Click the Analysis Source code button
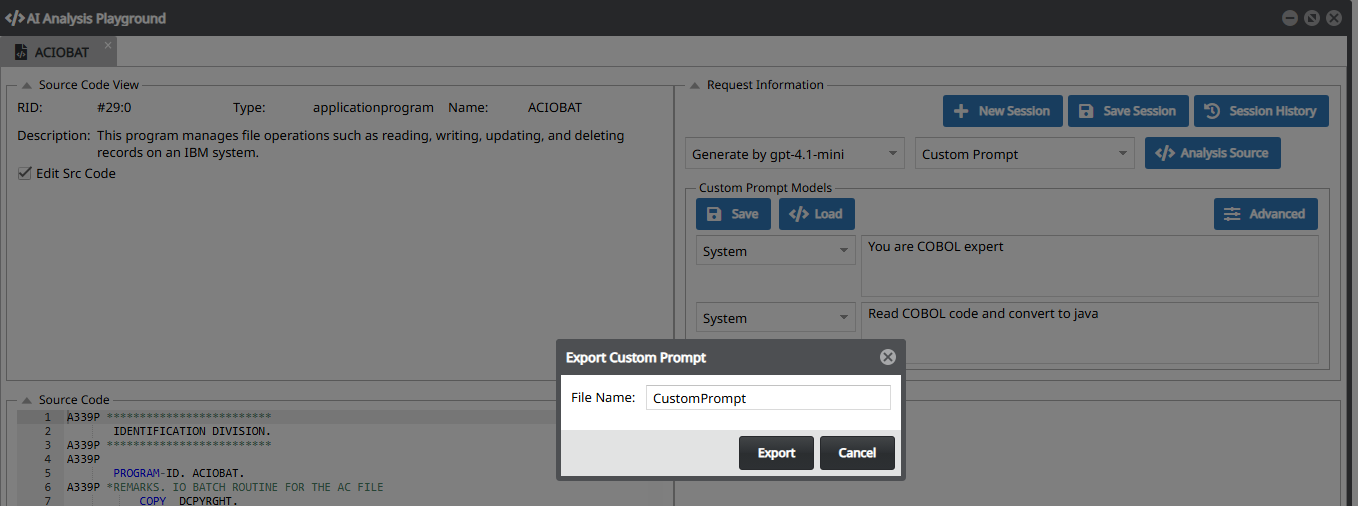 (x=1212, y=153)
